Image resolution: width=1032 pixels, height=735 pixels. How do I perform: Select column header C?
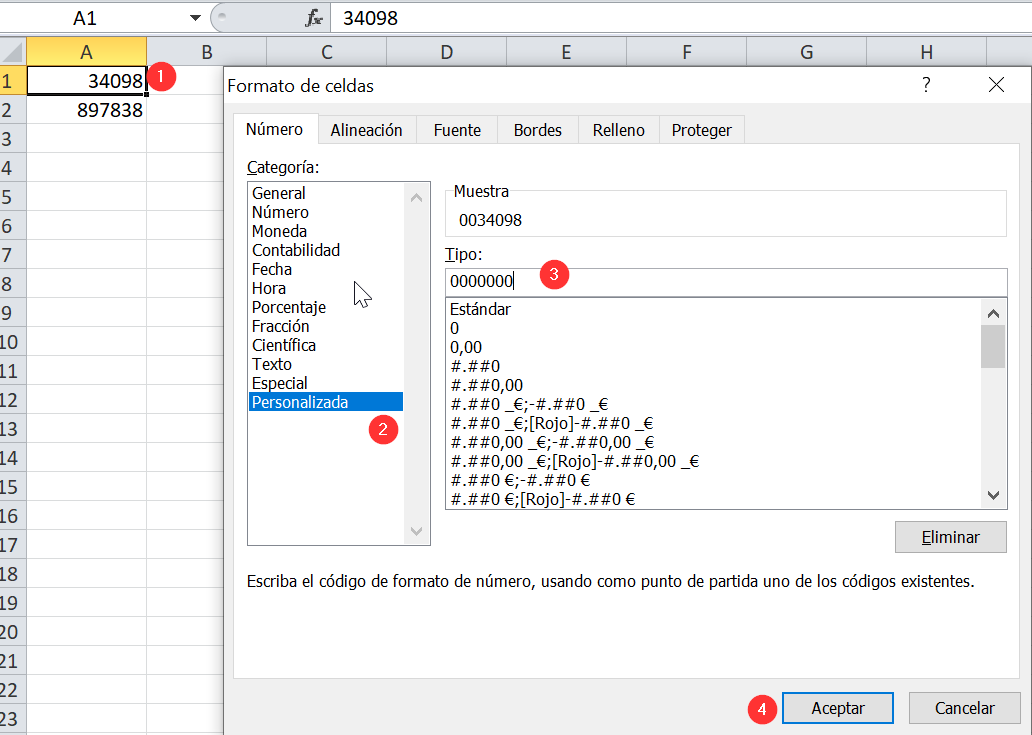click(326, 52)
